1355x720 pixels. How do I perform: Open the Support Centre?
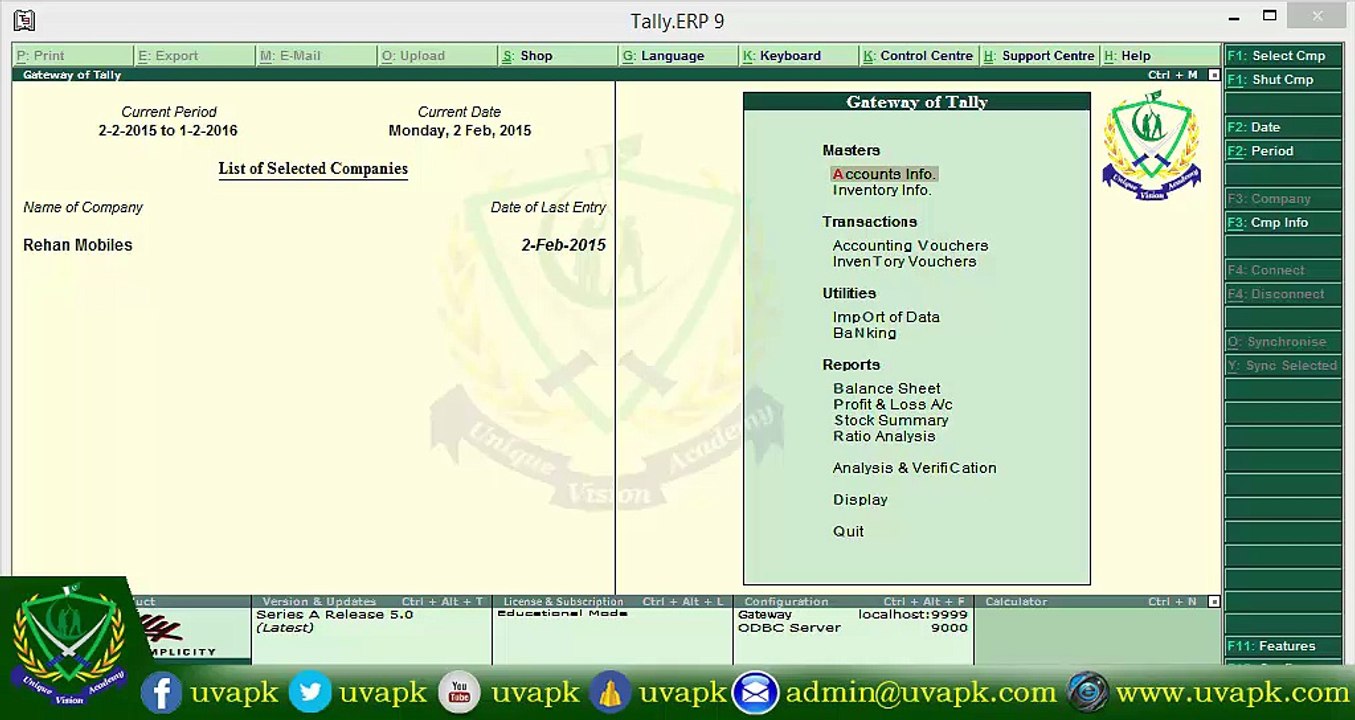click(x=1040, y=56)
